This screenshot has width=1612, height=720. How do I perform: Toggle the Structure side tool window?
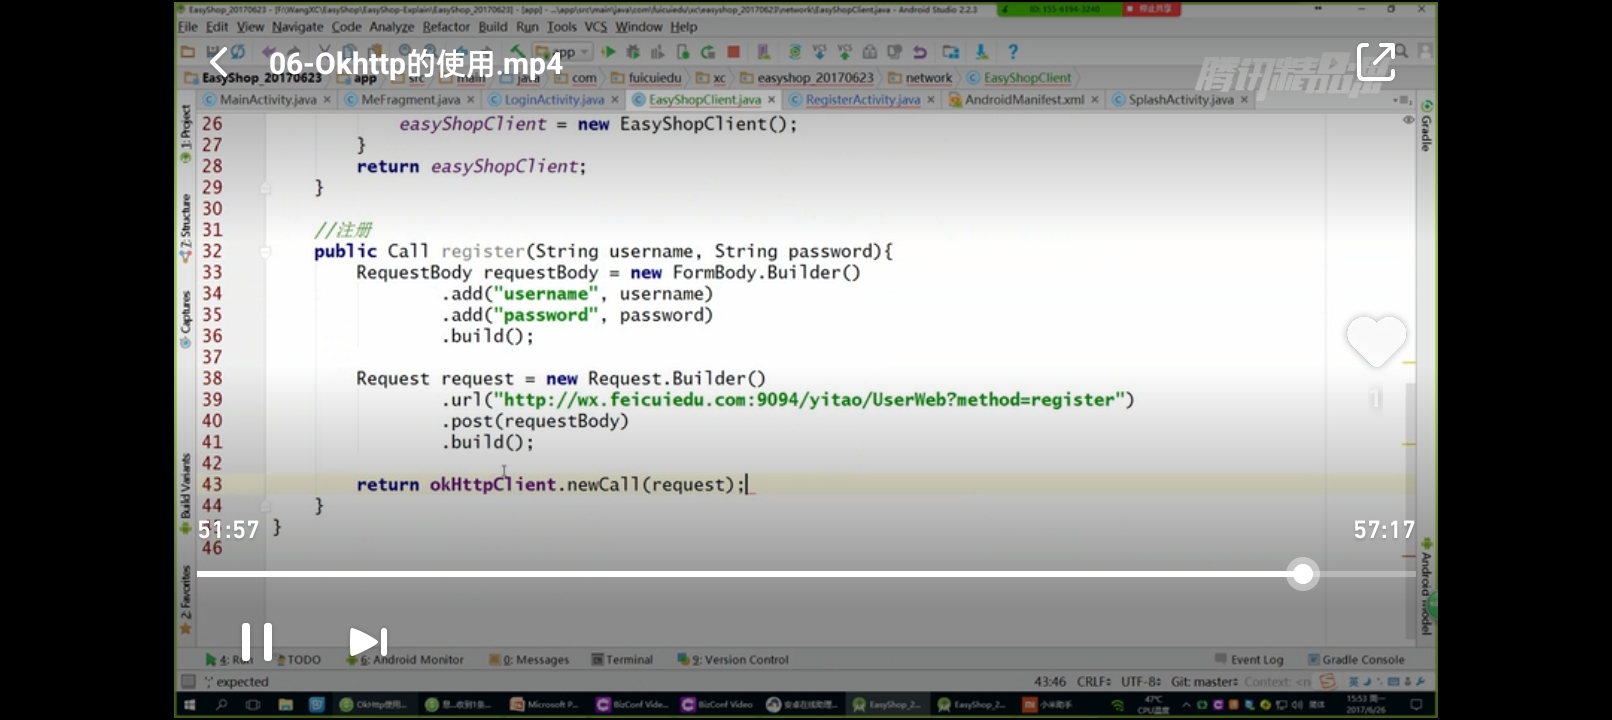186,229
